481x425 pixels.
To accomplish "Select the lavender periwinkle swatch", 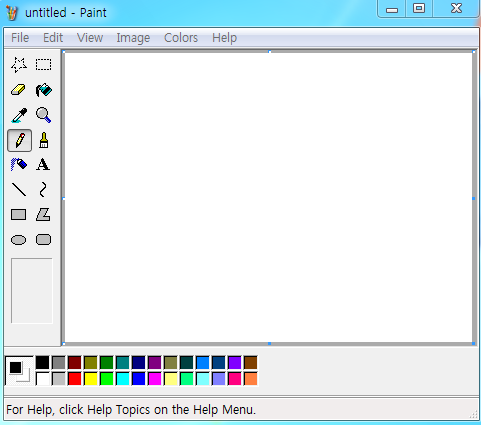I will coord(219,379).
